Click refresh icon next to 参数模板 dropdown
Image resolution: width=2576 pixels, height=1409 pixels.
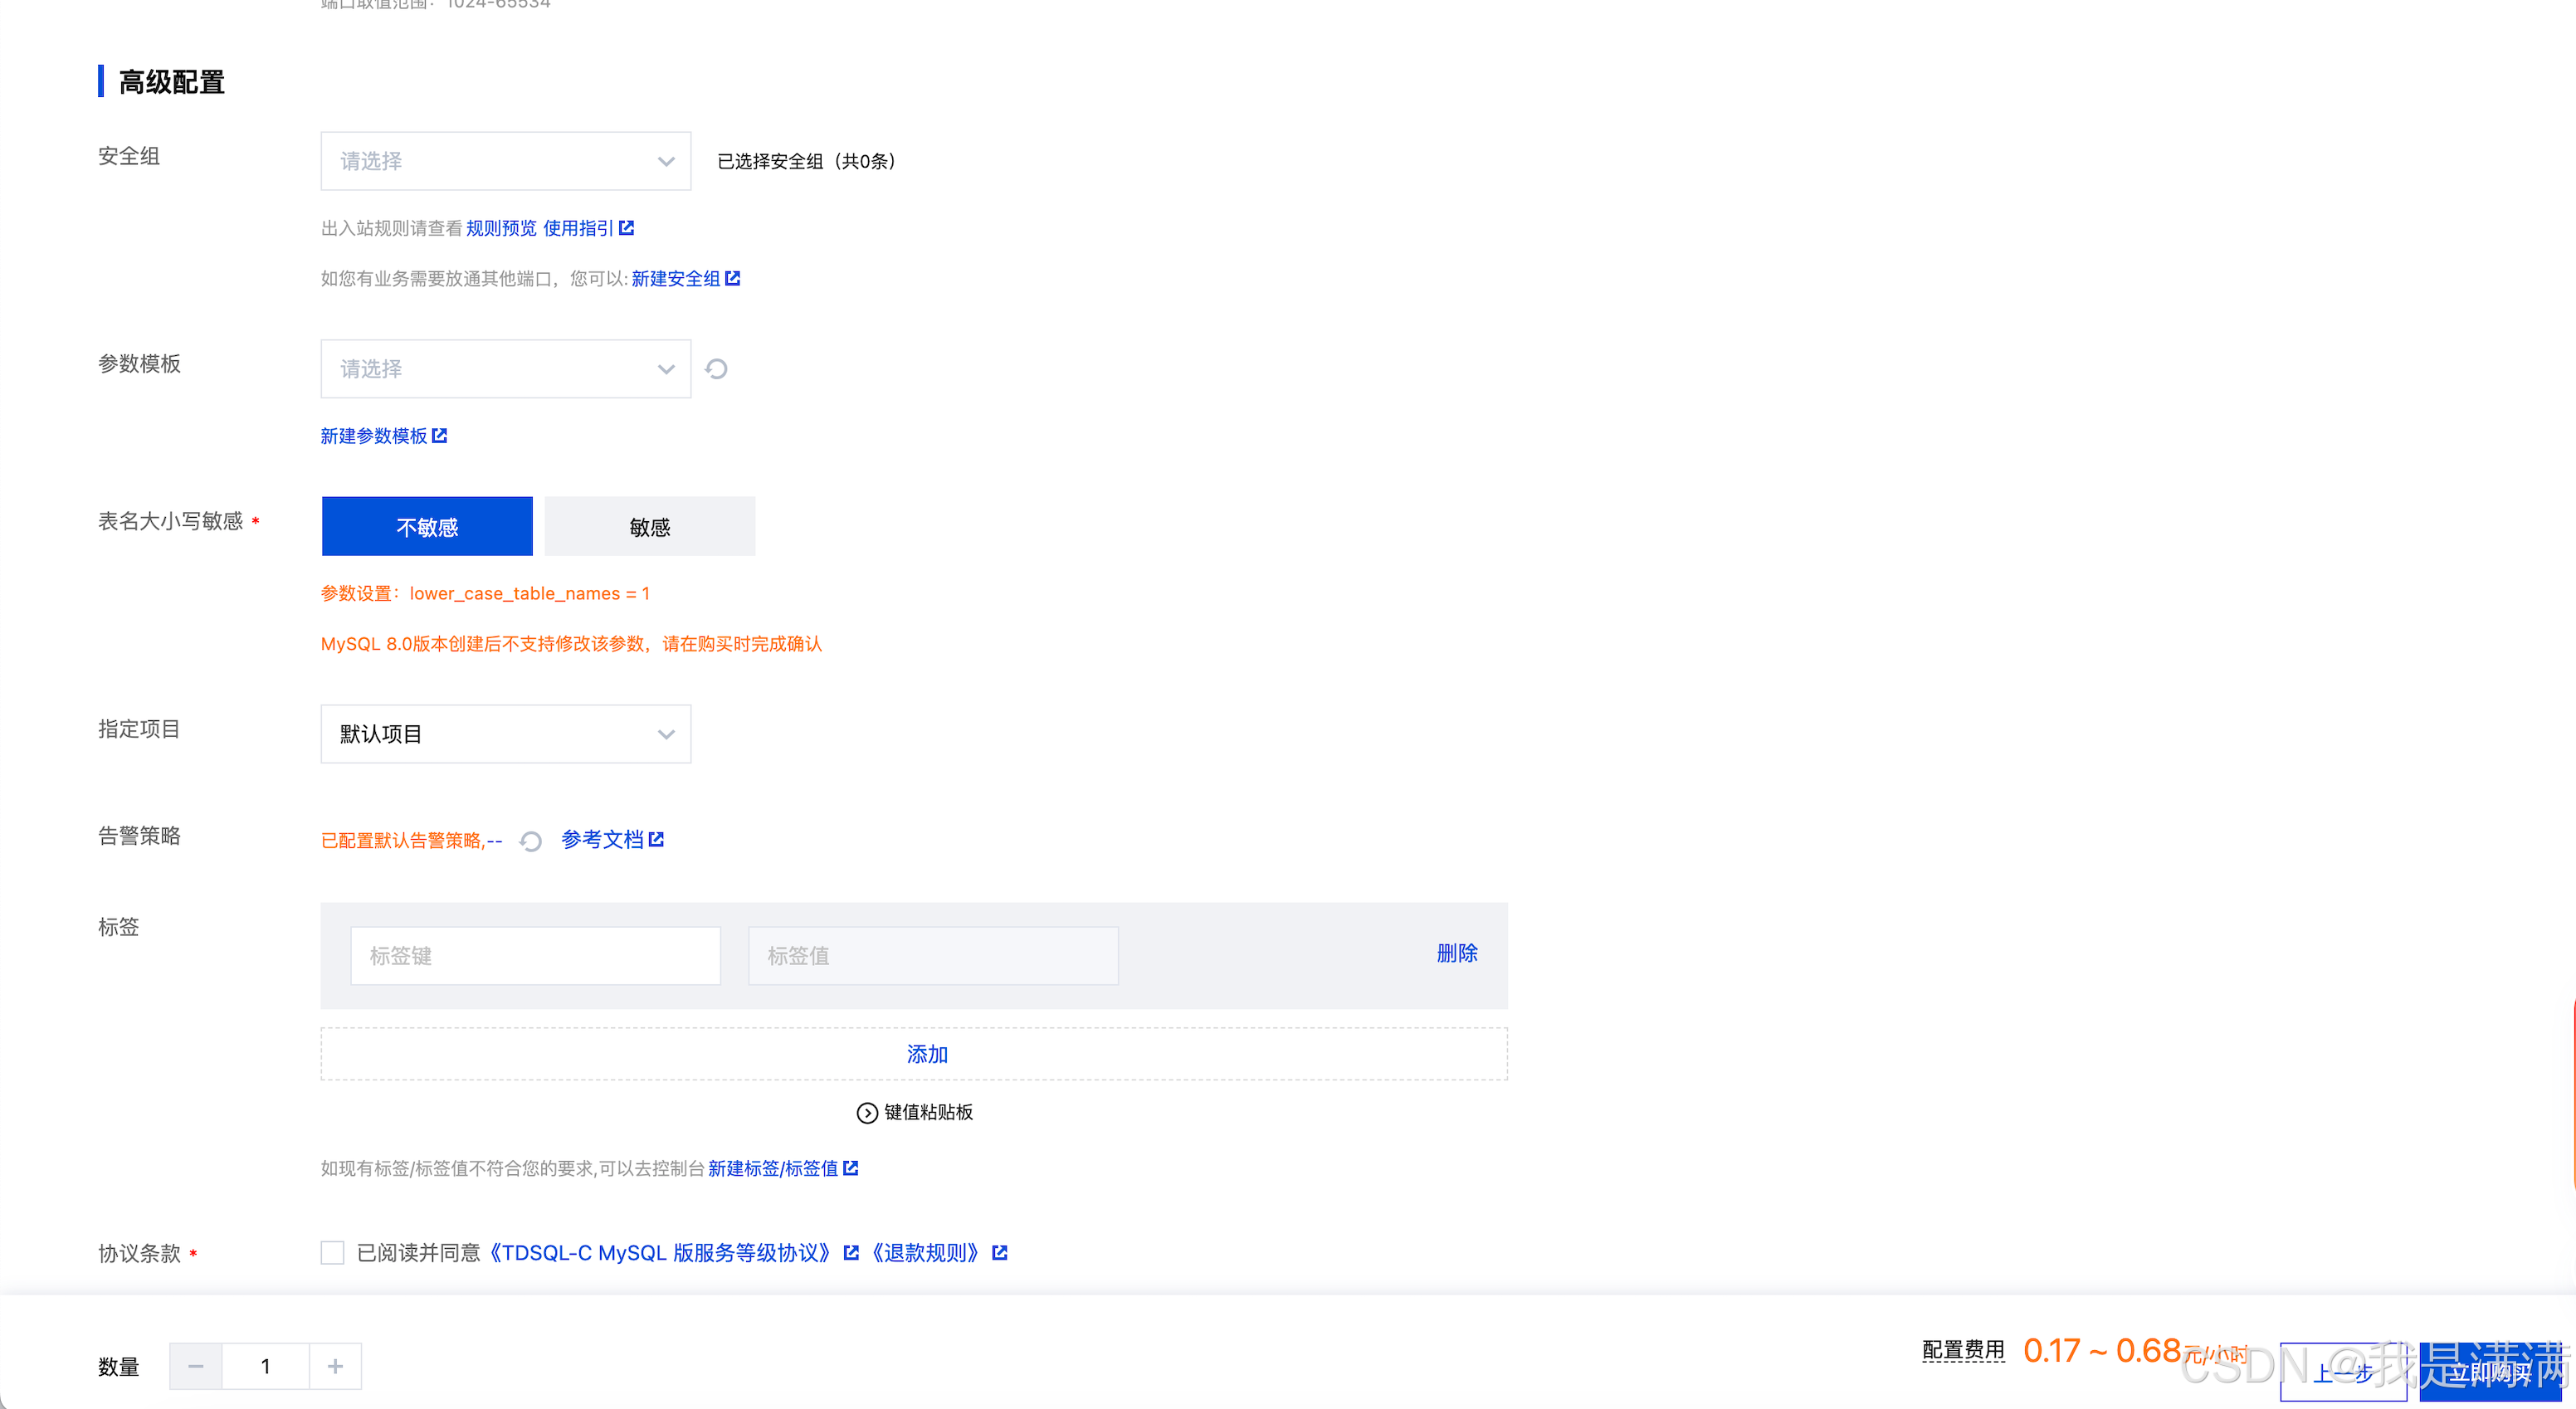(x=716, y=369)
